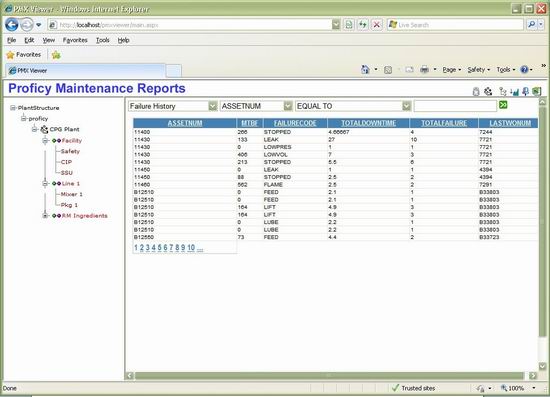
Task: Click the green Excel export icon
Action: (536, 92)
